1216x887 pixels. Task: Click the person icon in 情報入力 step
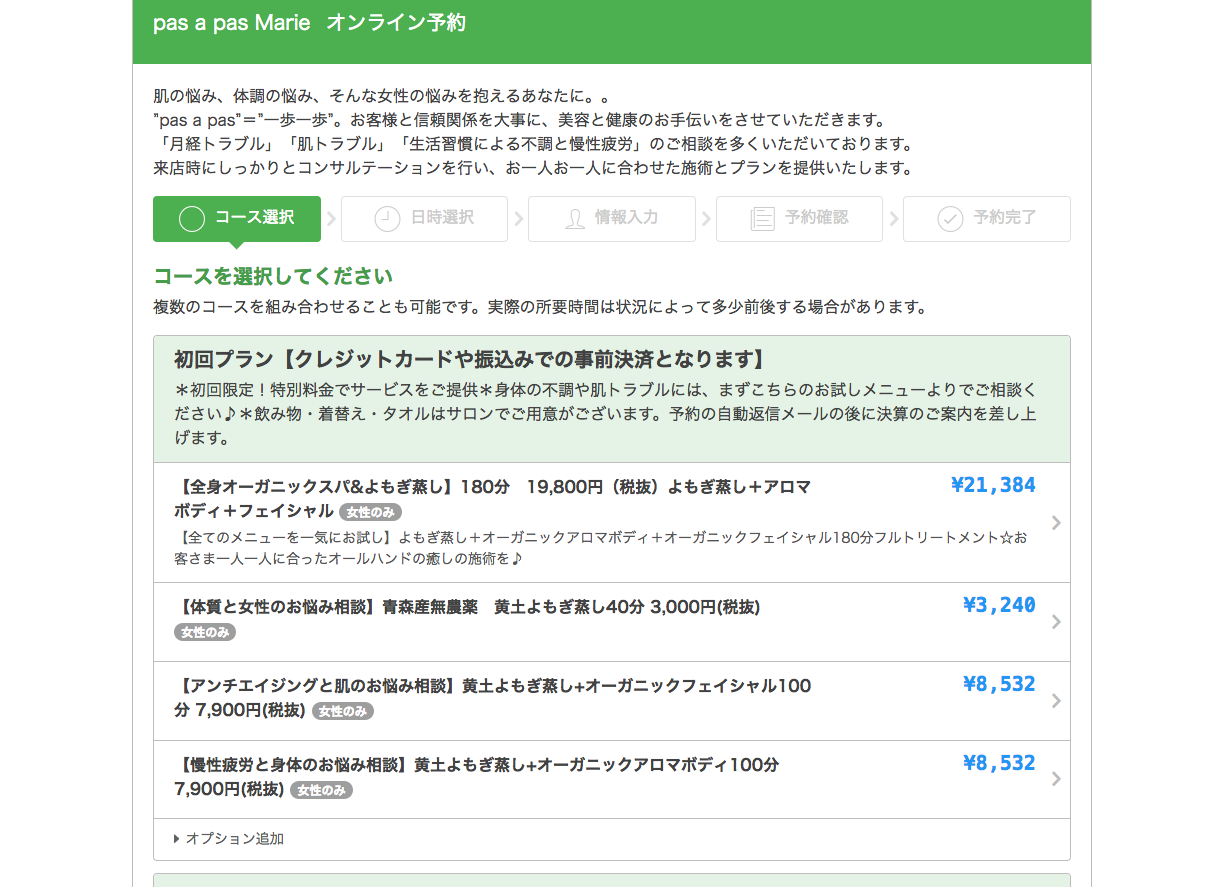coord(575,219)
